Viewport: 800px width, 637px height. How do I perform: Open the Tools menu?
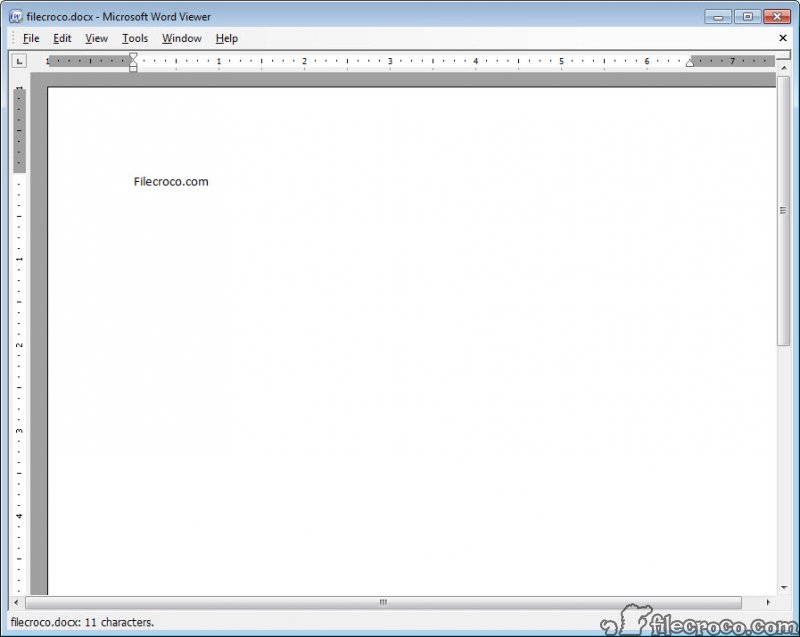135,38
